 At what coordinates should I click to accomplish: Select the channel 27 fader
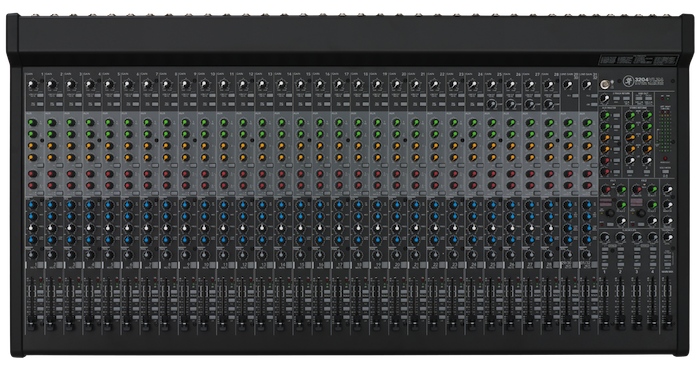(529, 322)
